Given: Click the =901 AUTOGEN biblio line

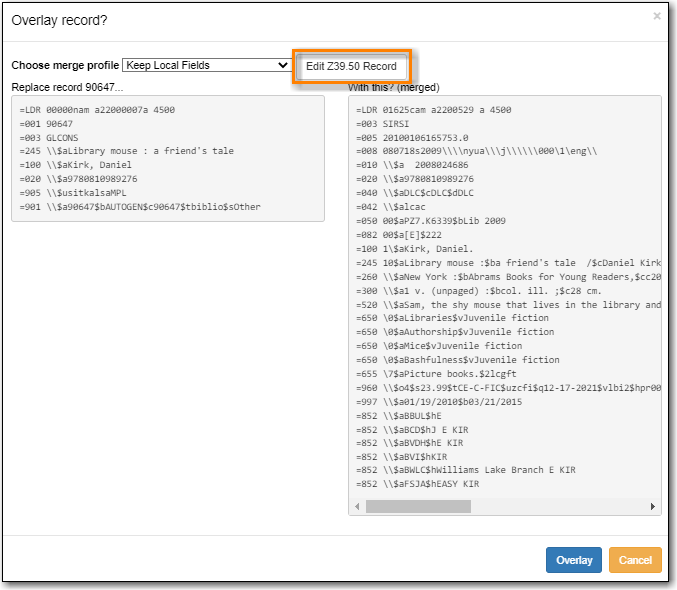Looking at the screenshot, I should [x=140, y=207].
